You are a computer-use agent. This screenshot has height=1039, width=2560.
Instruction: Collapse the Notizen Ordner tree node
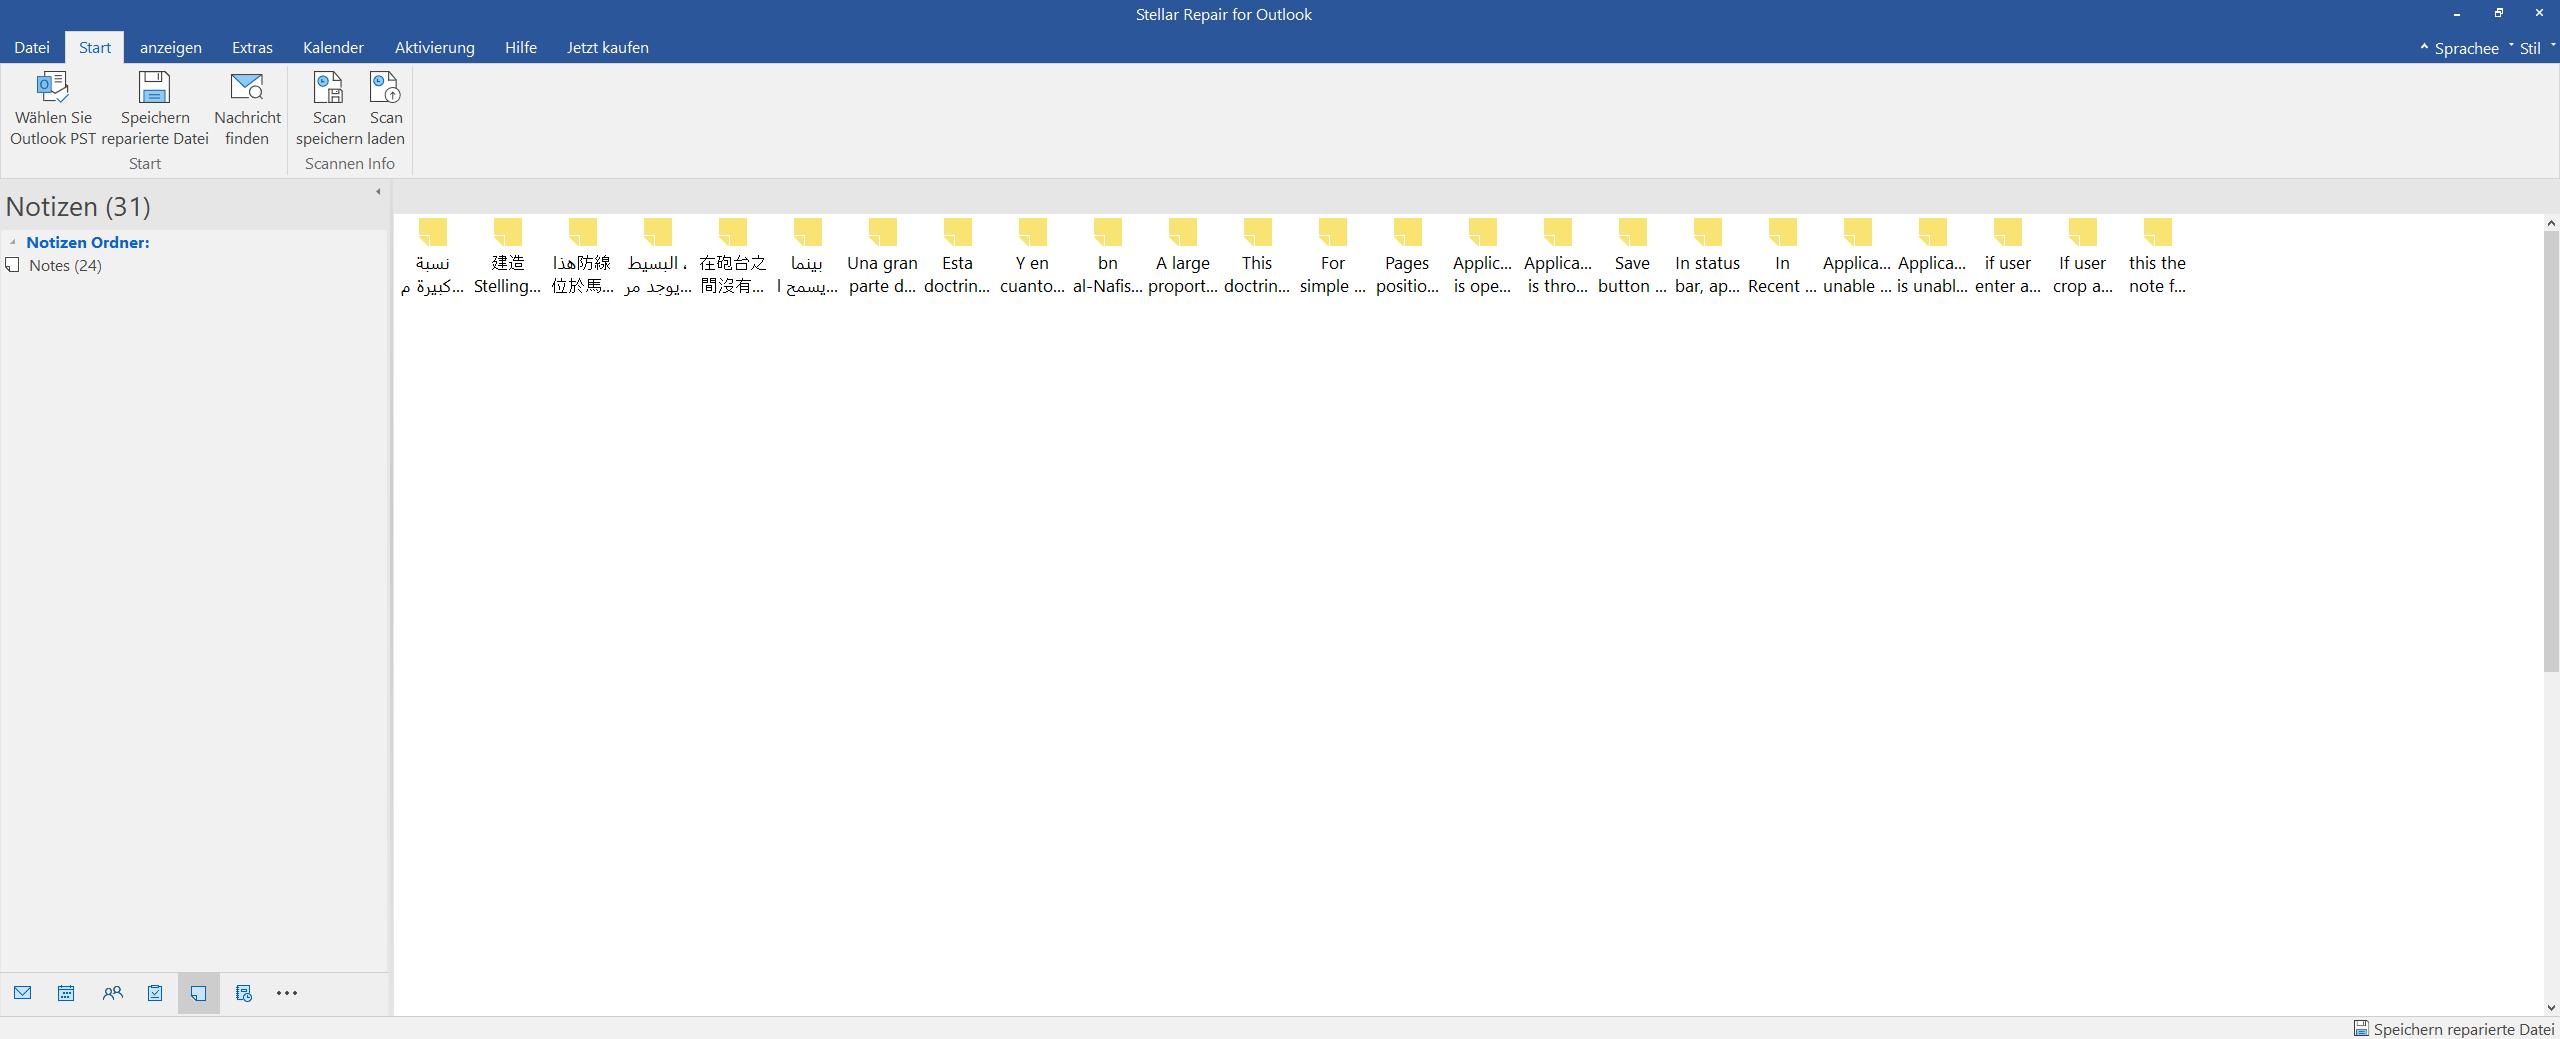(12, 242)
